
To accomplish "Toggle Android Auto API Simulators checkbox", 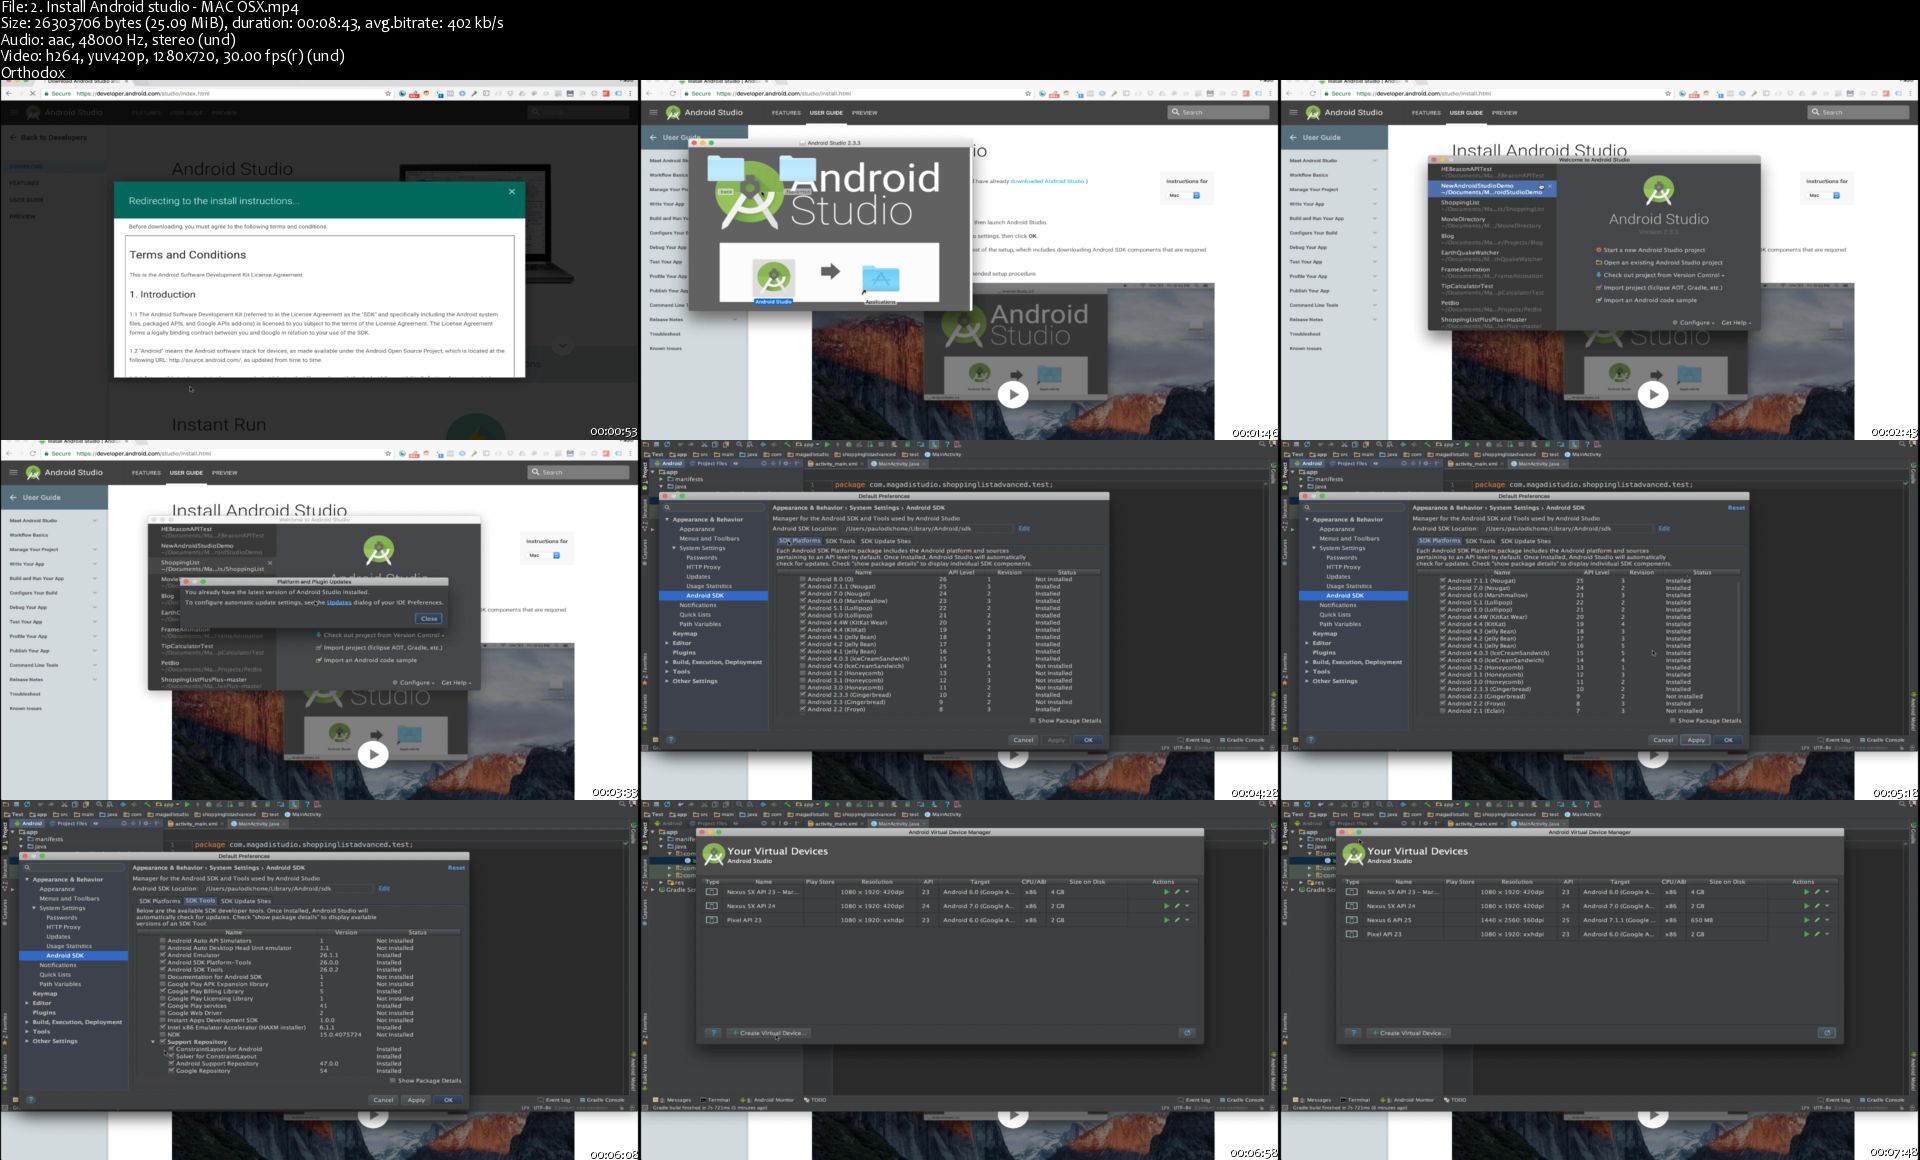I will (x=163, y=941).
